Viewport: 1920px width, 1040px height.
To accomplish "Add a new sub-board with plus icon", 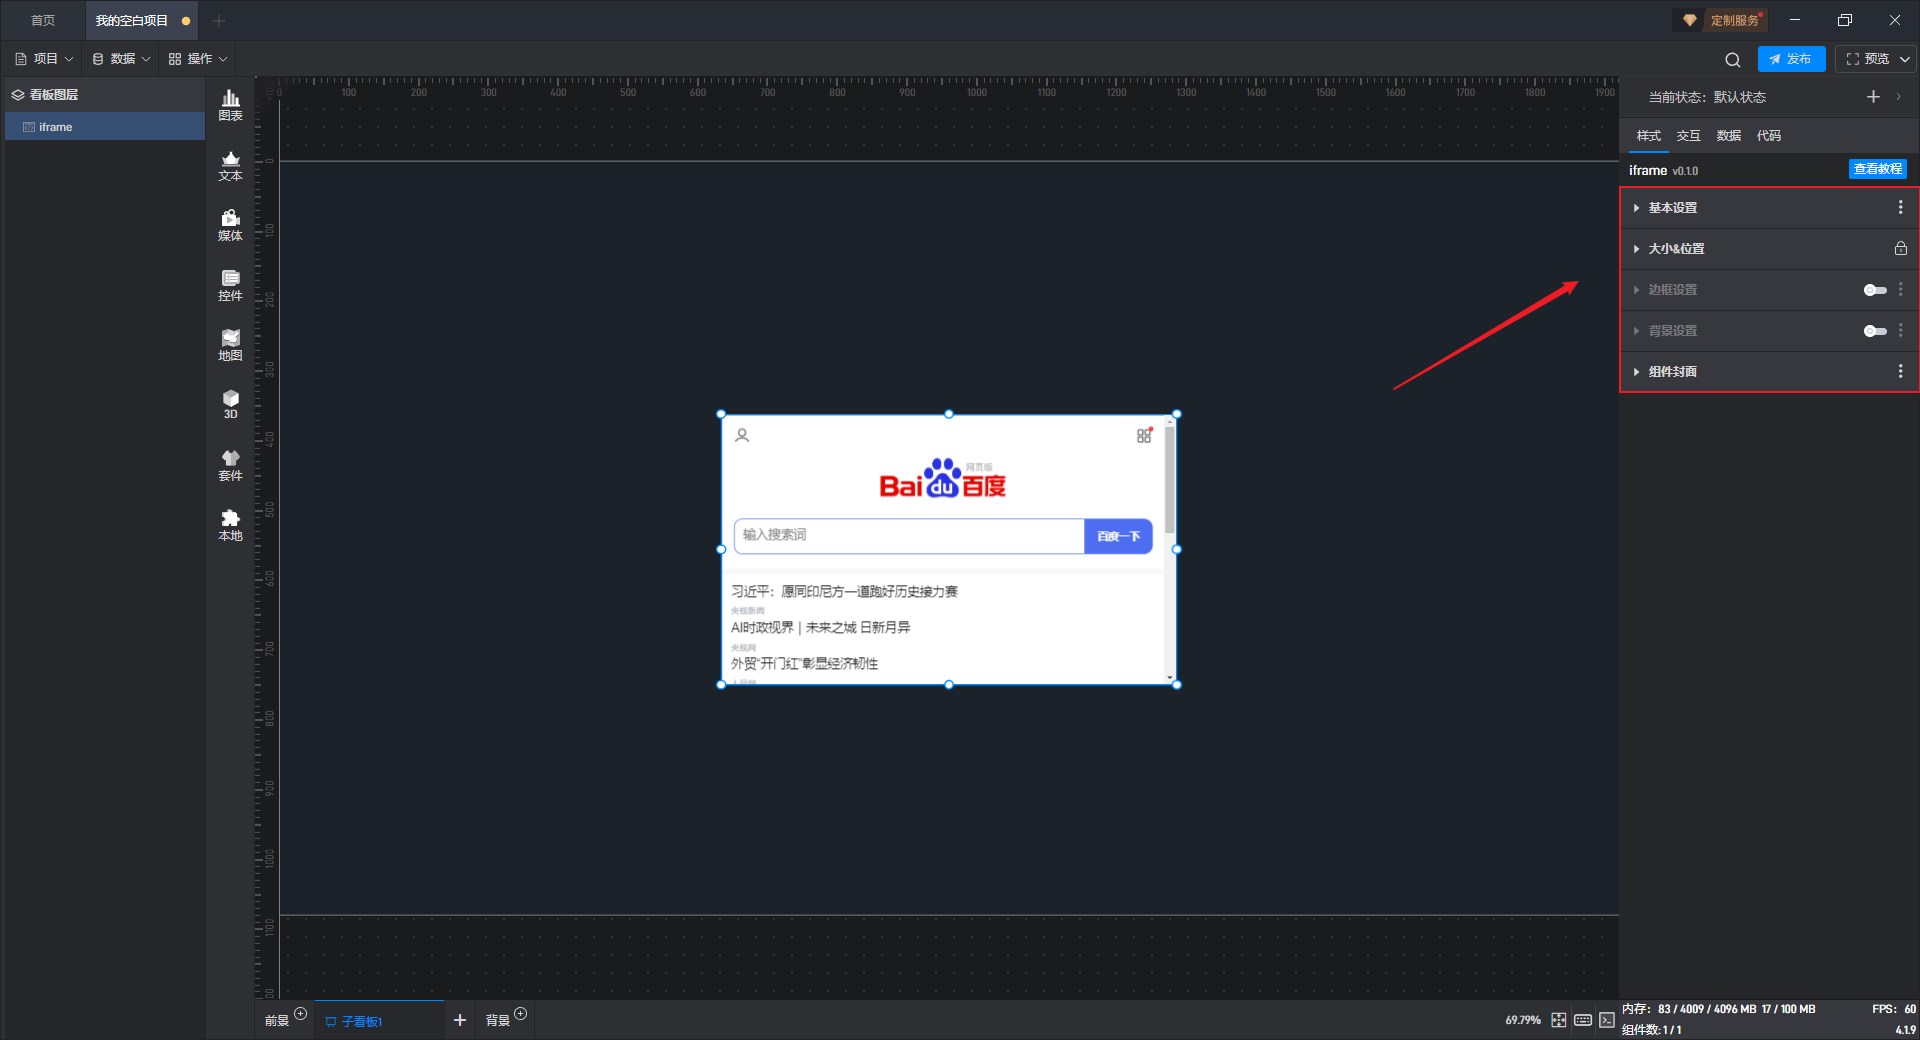I will tap(460, 1020).
